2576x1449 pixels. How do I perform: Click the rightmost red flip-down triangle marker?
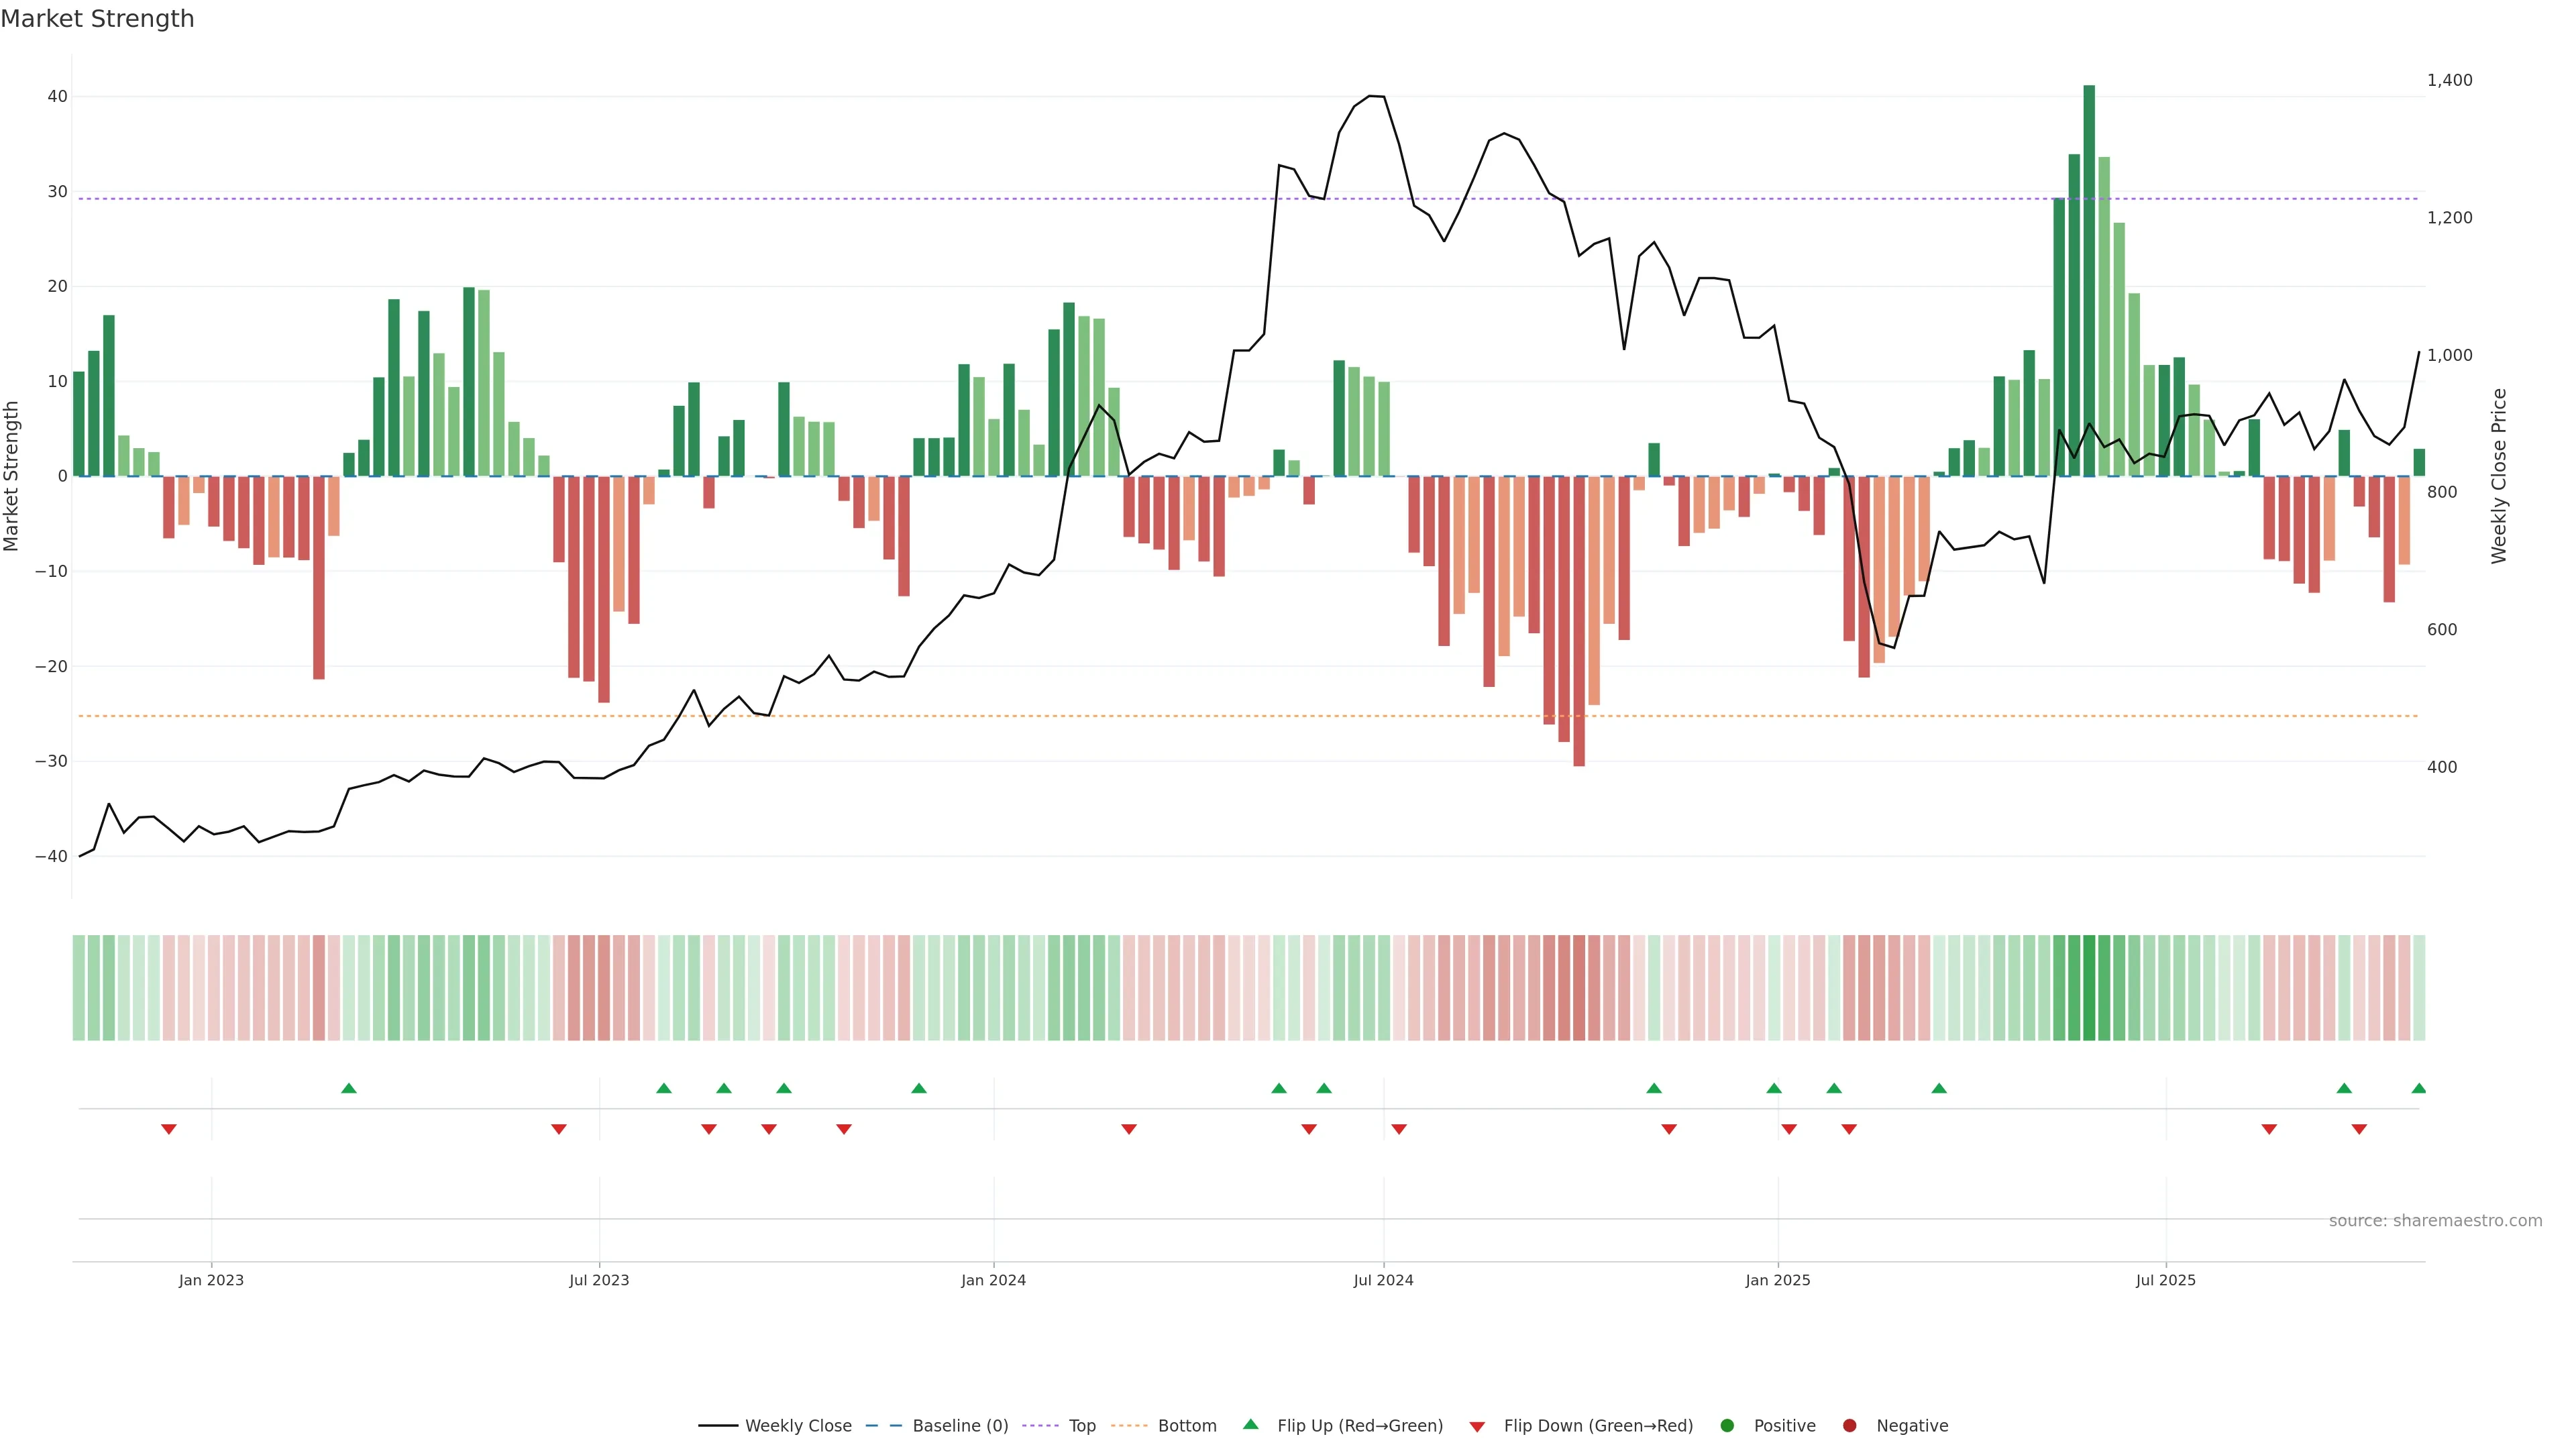(2359, 1129)
